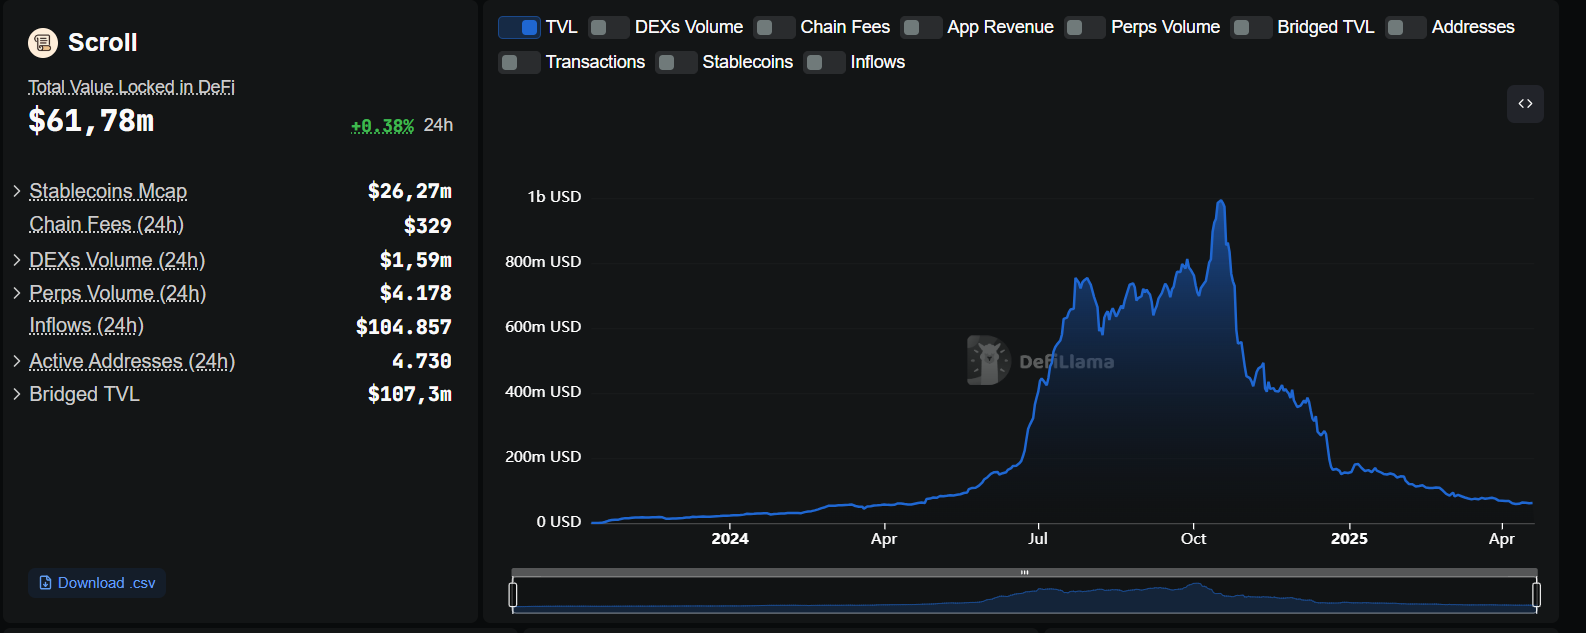1586x633 pixels.
Task: Click the $61,78m TVL value
Action: pos(91,121)
